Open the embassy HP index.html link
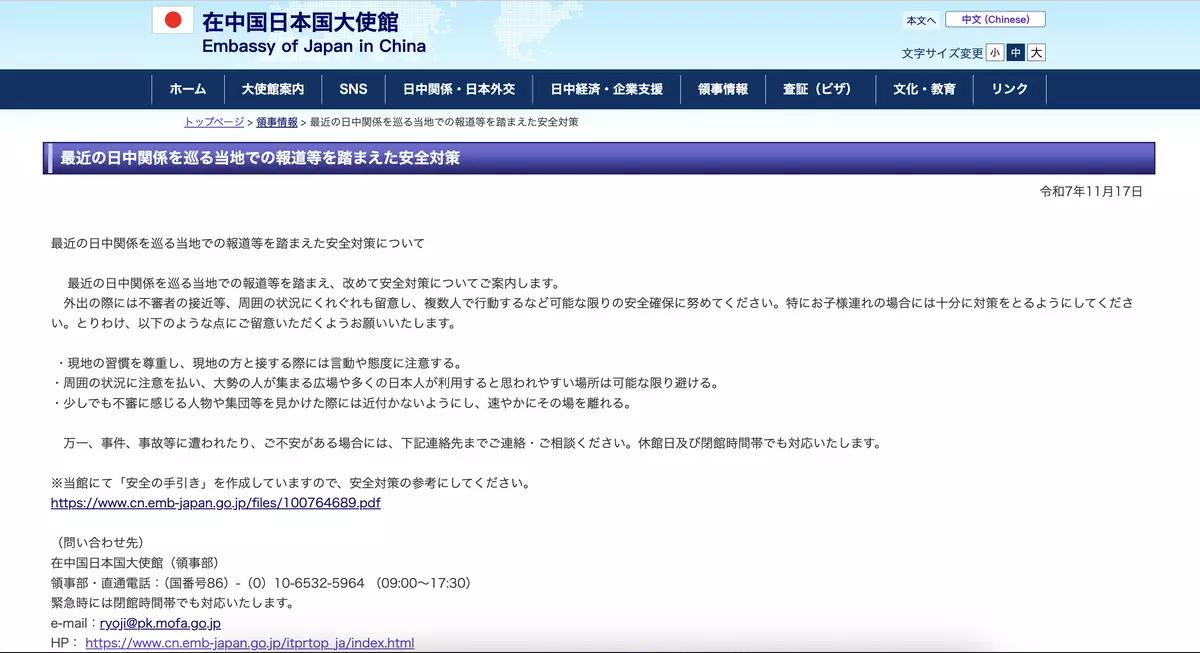The width and height of the screenshot is (1200, 653). point(250,643)
